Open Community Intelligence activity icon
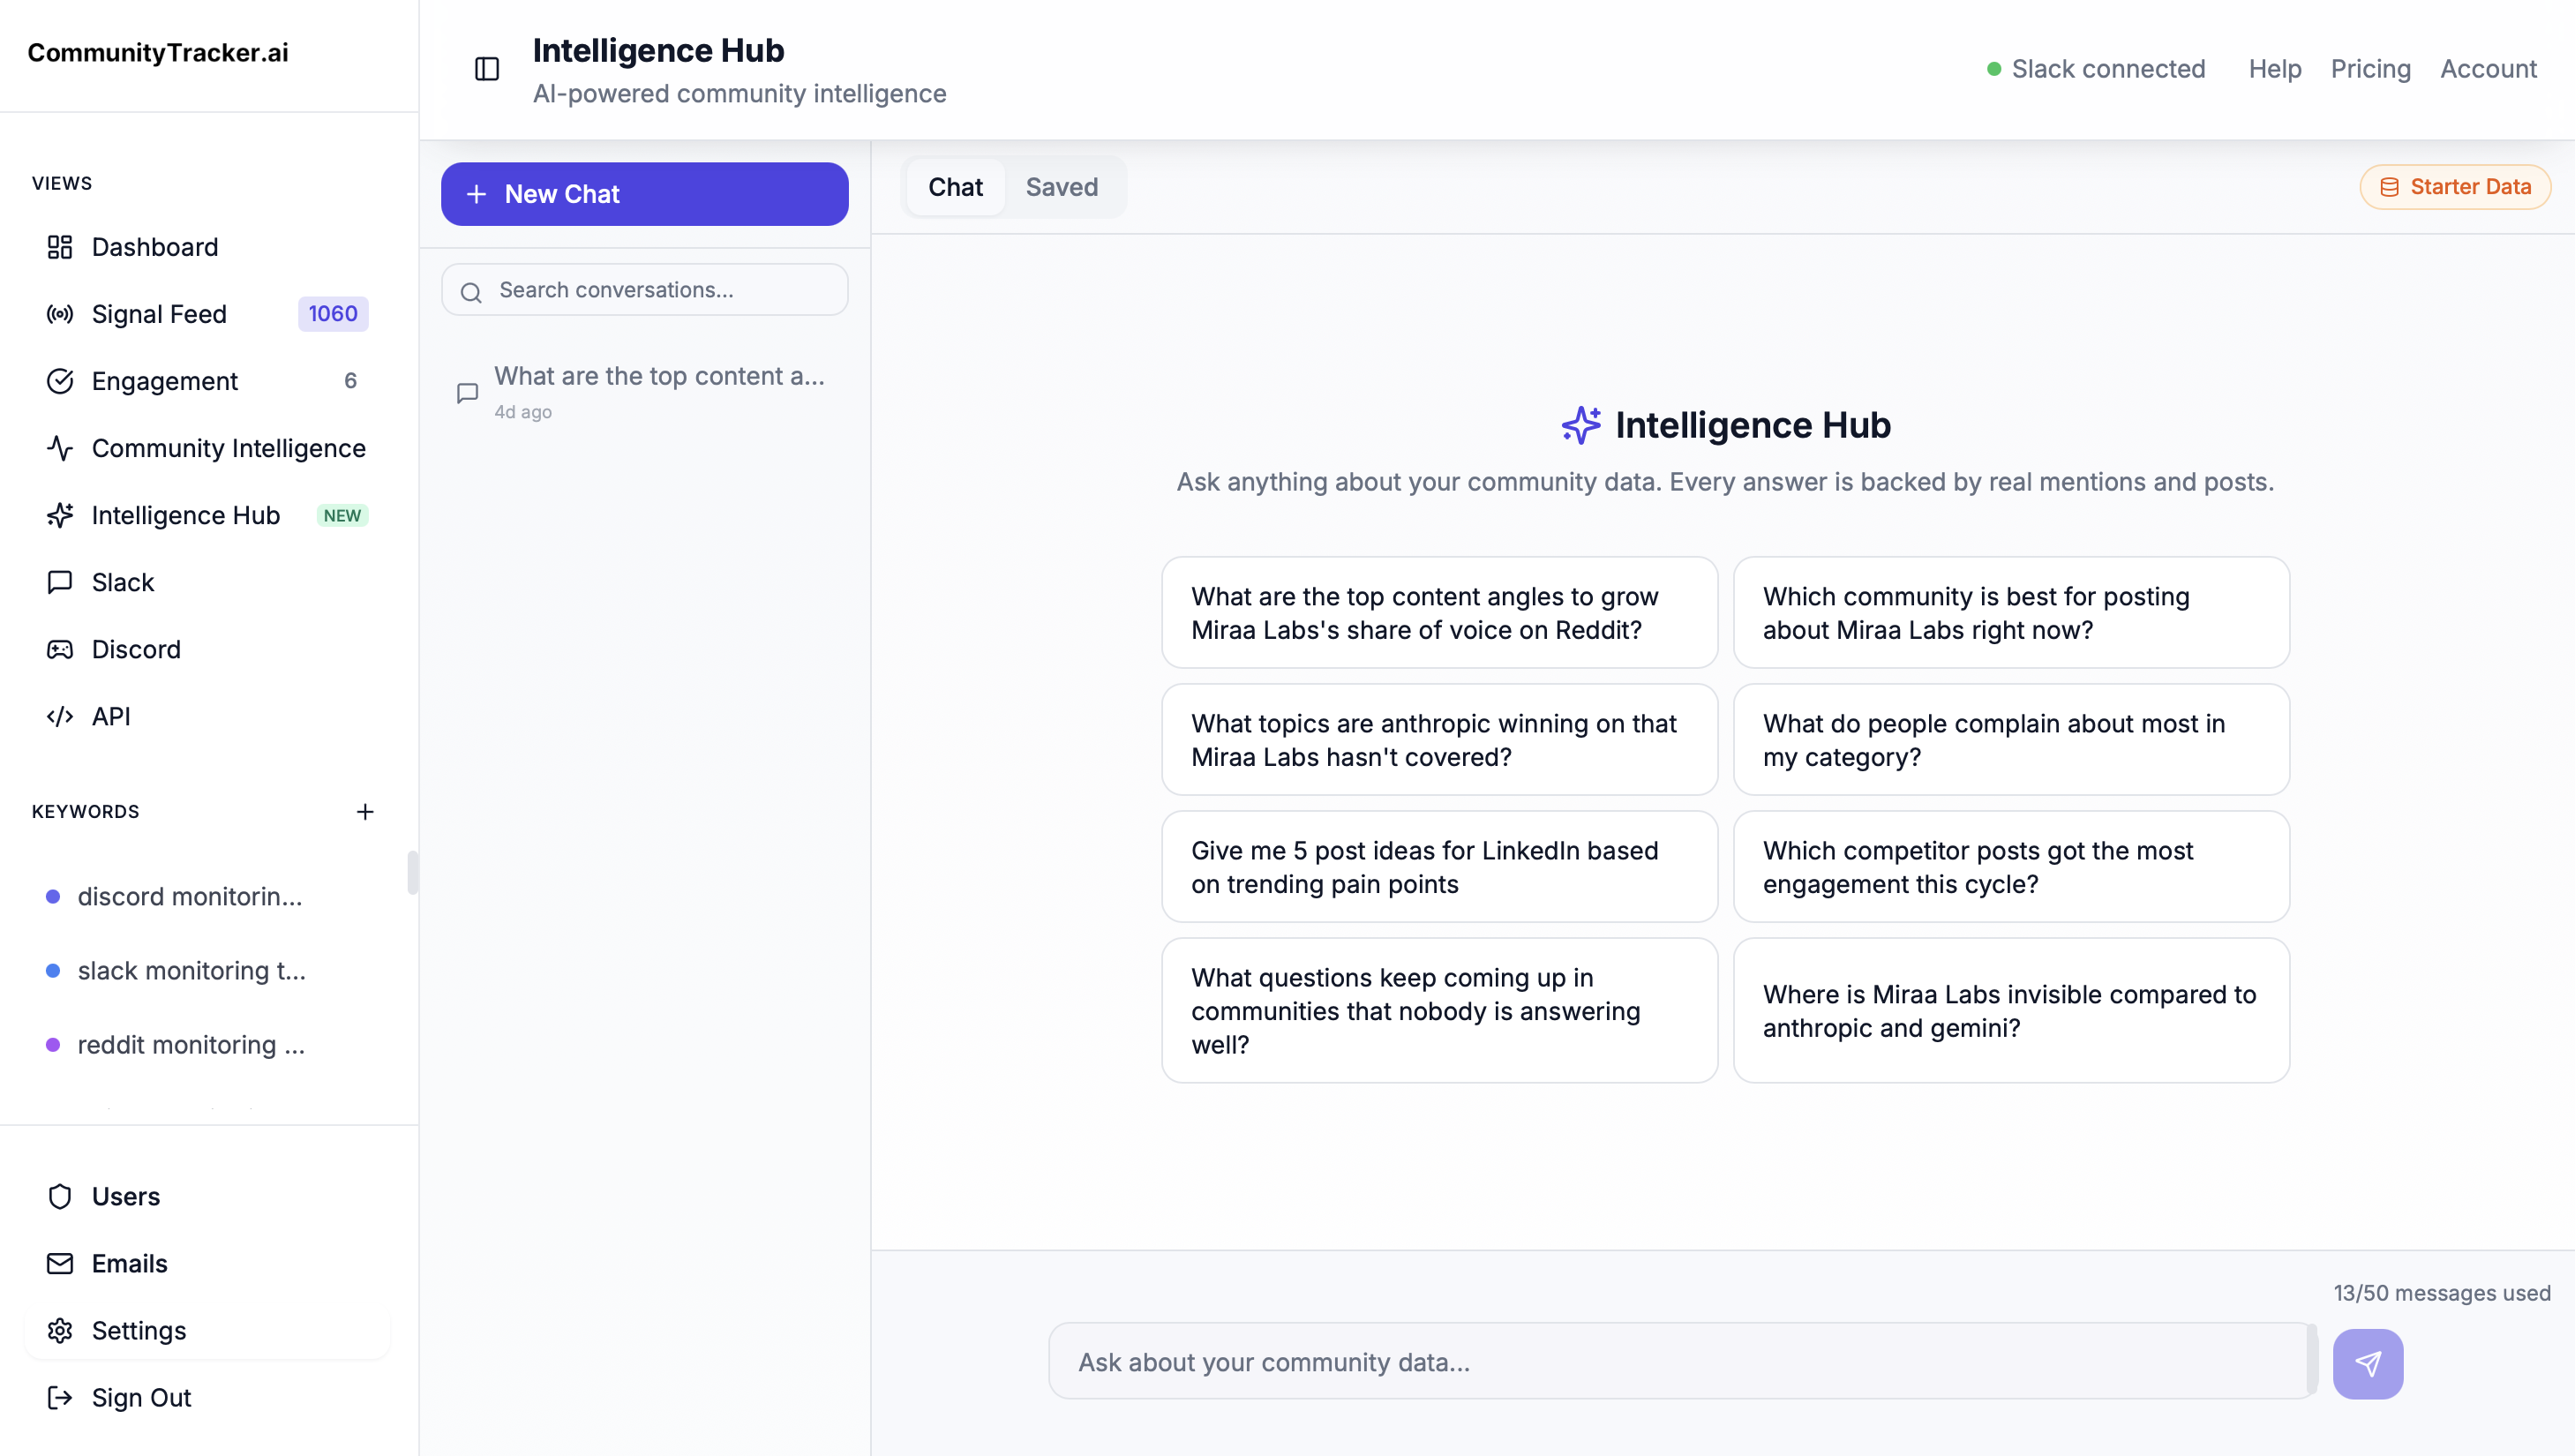 [60, 448]
